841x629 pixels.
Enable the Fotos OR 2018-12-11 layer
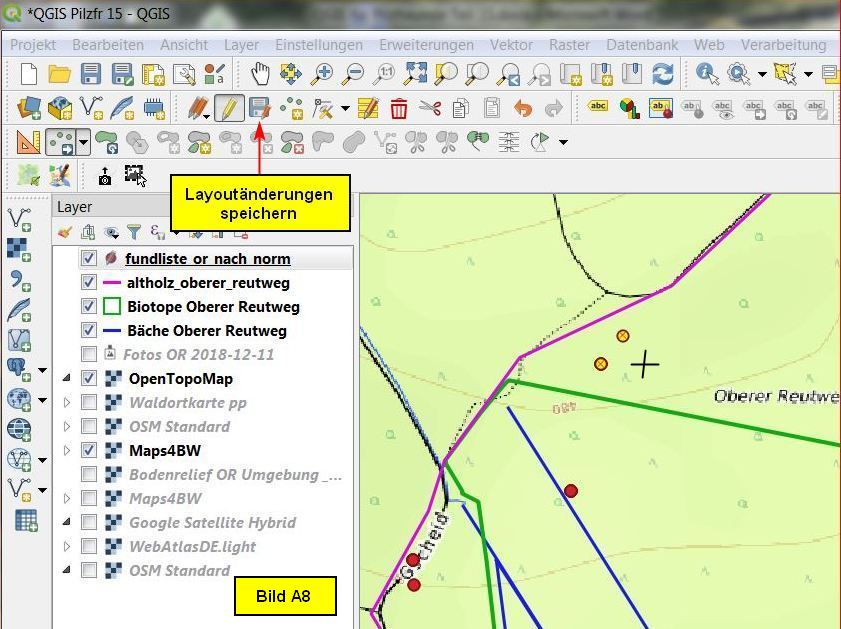point(89,354)
